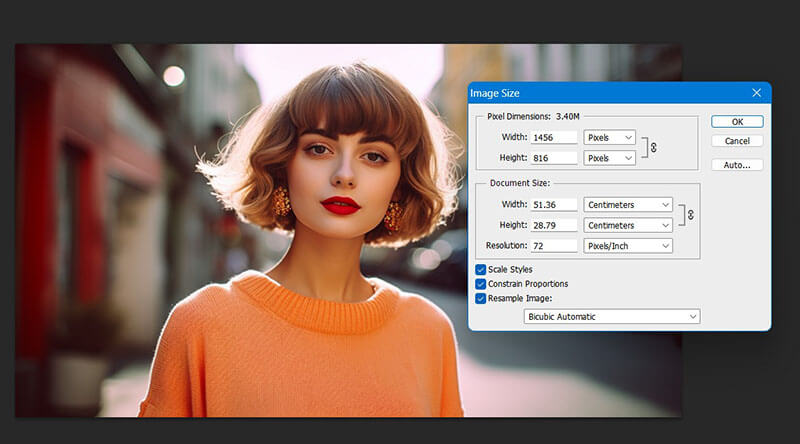The height and width of the screenshot is (444, 800).
Task: Select the document width field showing 51.36
Action: 555,205
